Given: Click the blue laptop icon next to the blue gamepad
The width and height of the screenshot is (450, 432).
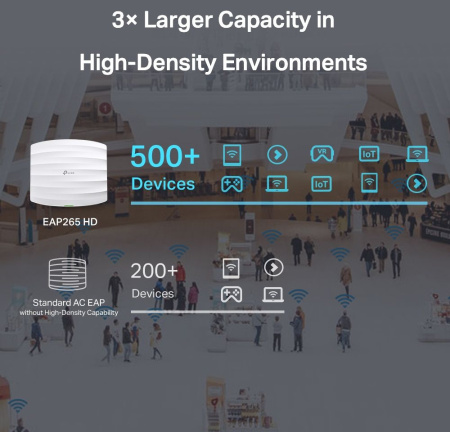Looking at the screenshot, I should (277, 184).
